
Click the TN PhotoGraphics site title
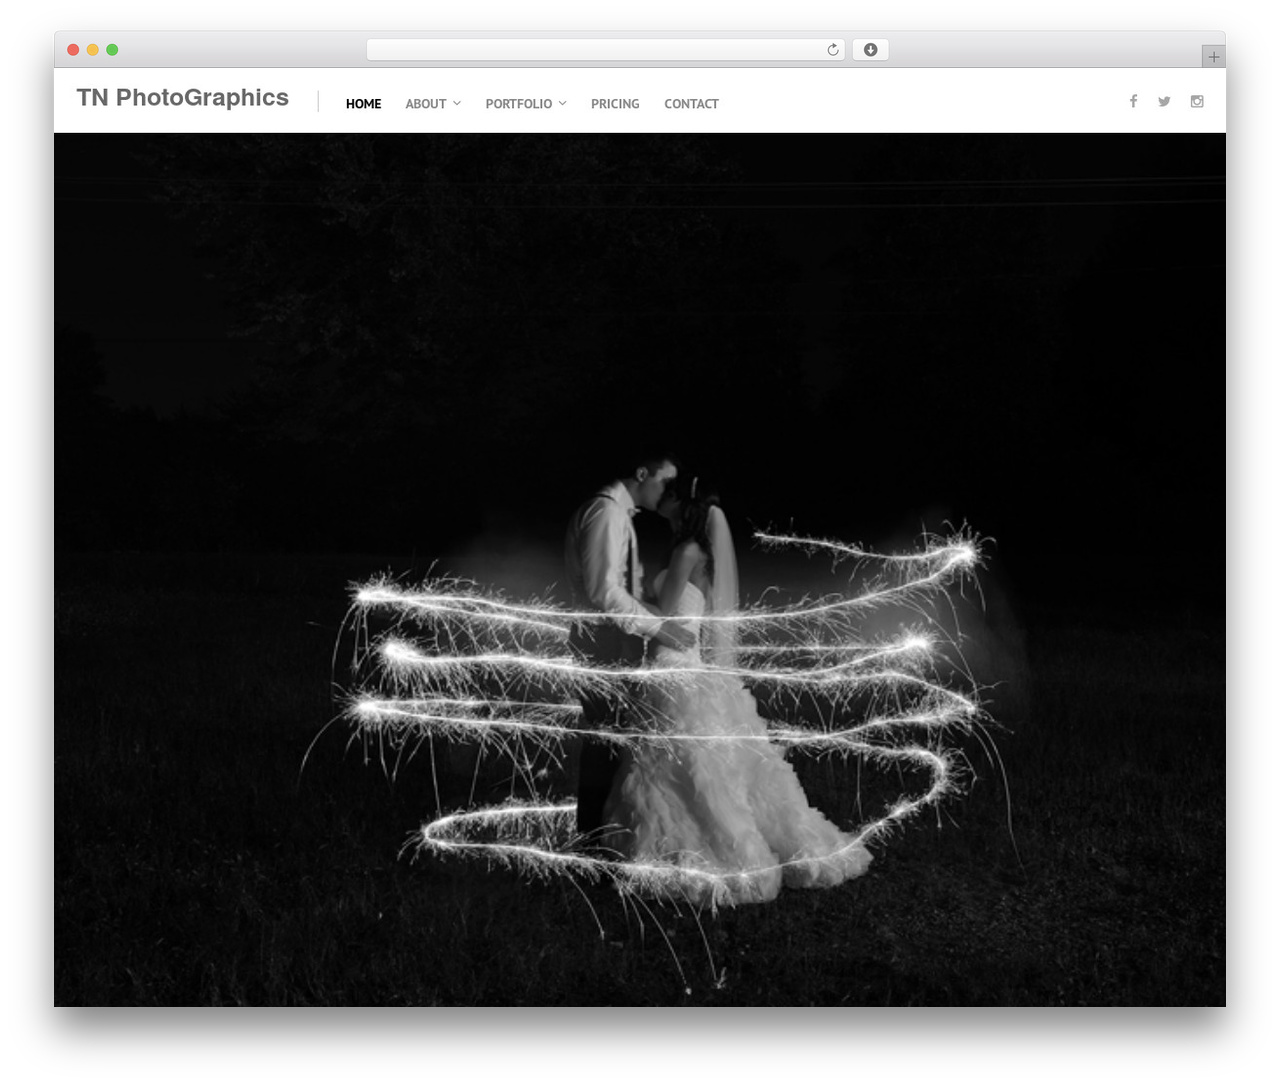(183, 98)
